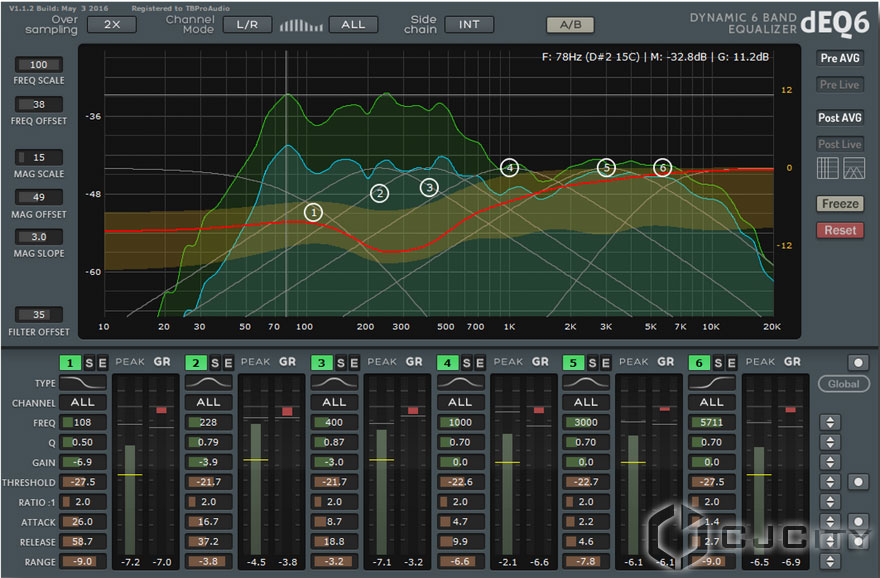
Task: Solo band 4 with its S button
Action: click(x=466, y=363)
